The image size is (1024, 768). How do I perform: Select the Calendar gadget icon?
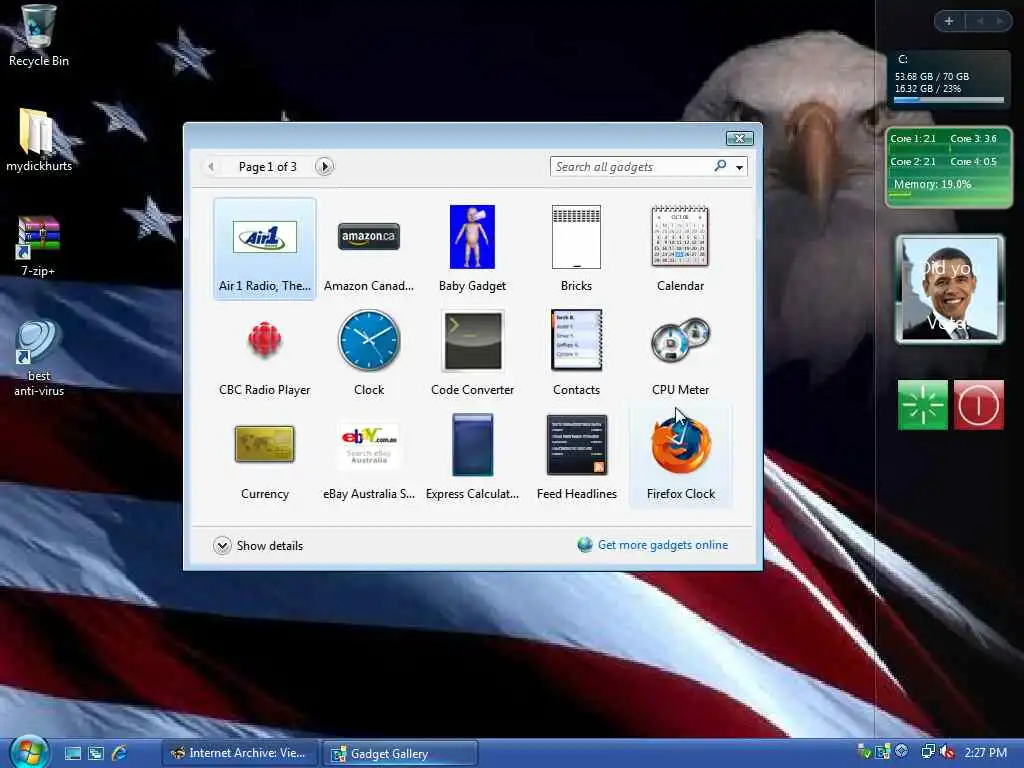pyautogui.click(x=680, y=235)
